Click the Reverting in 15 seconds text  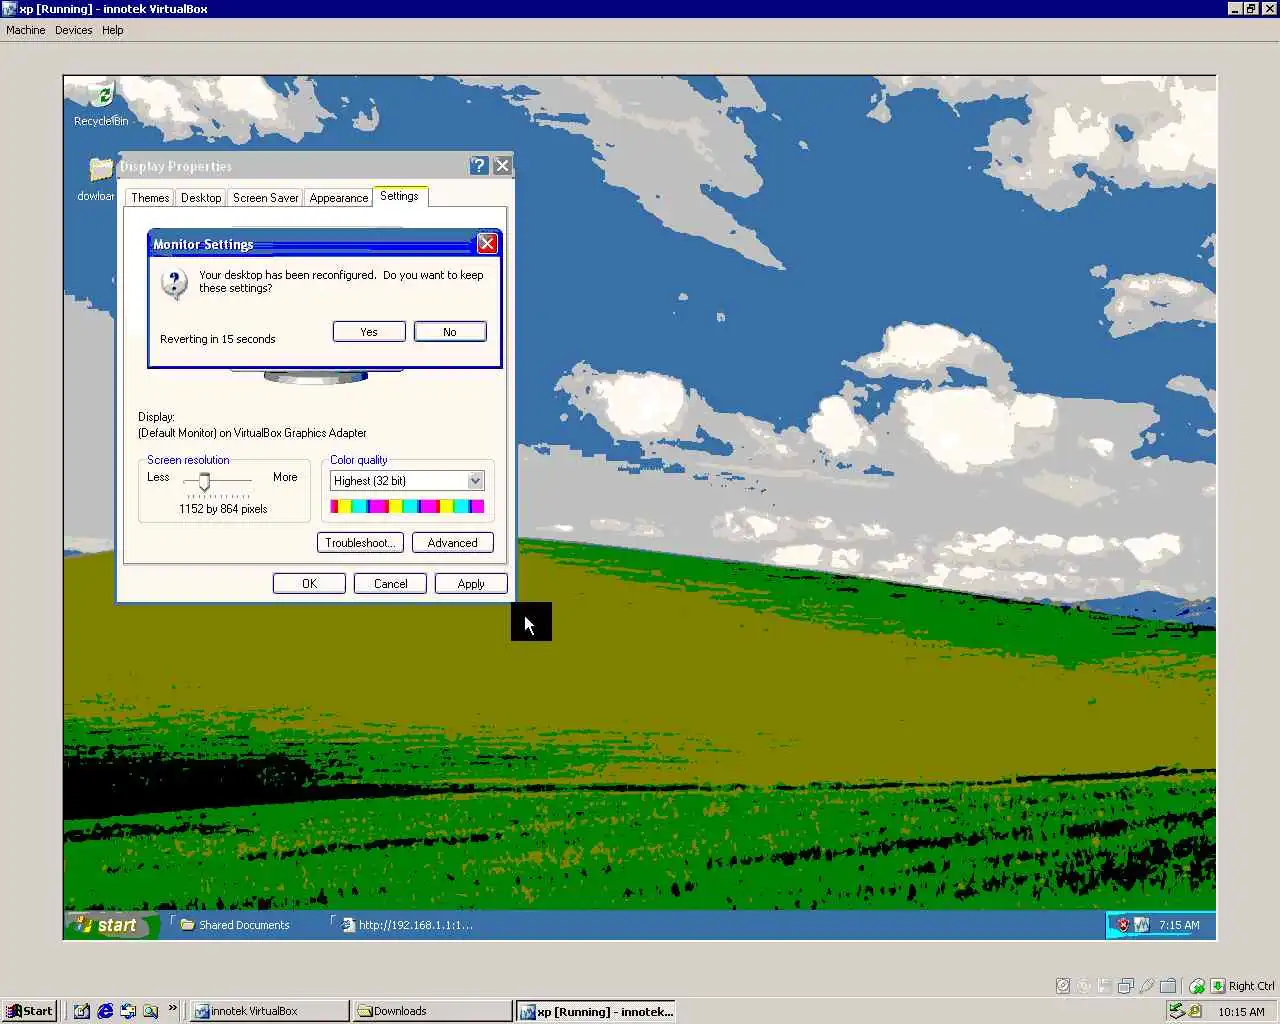tap(217, 339)
